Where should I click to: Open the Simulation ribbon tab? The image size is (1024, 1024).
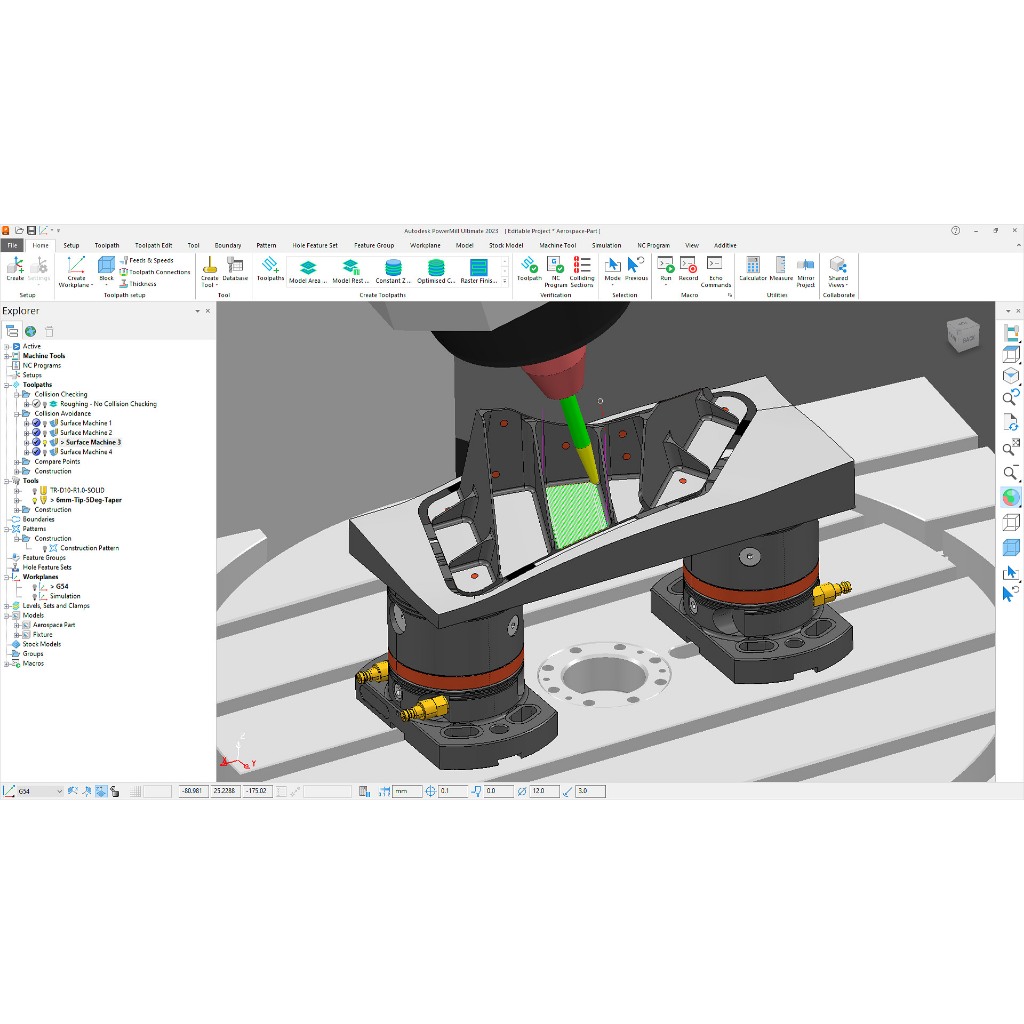pos(606,245)
